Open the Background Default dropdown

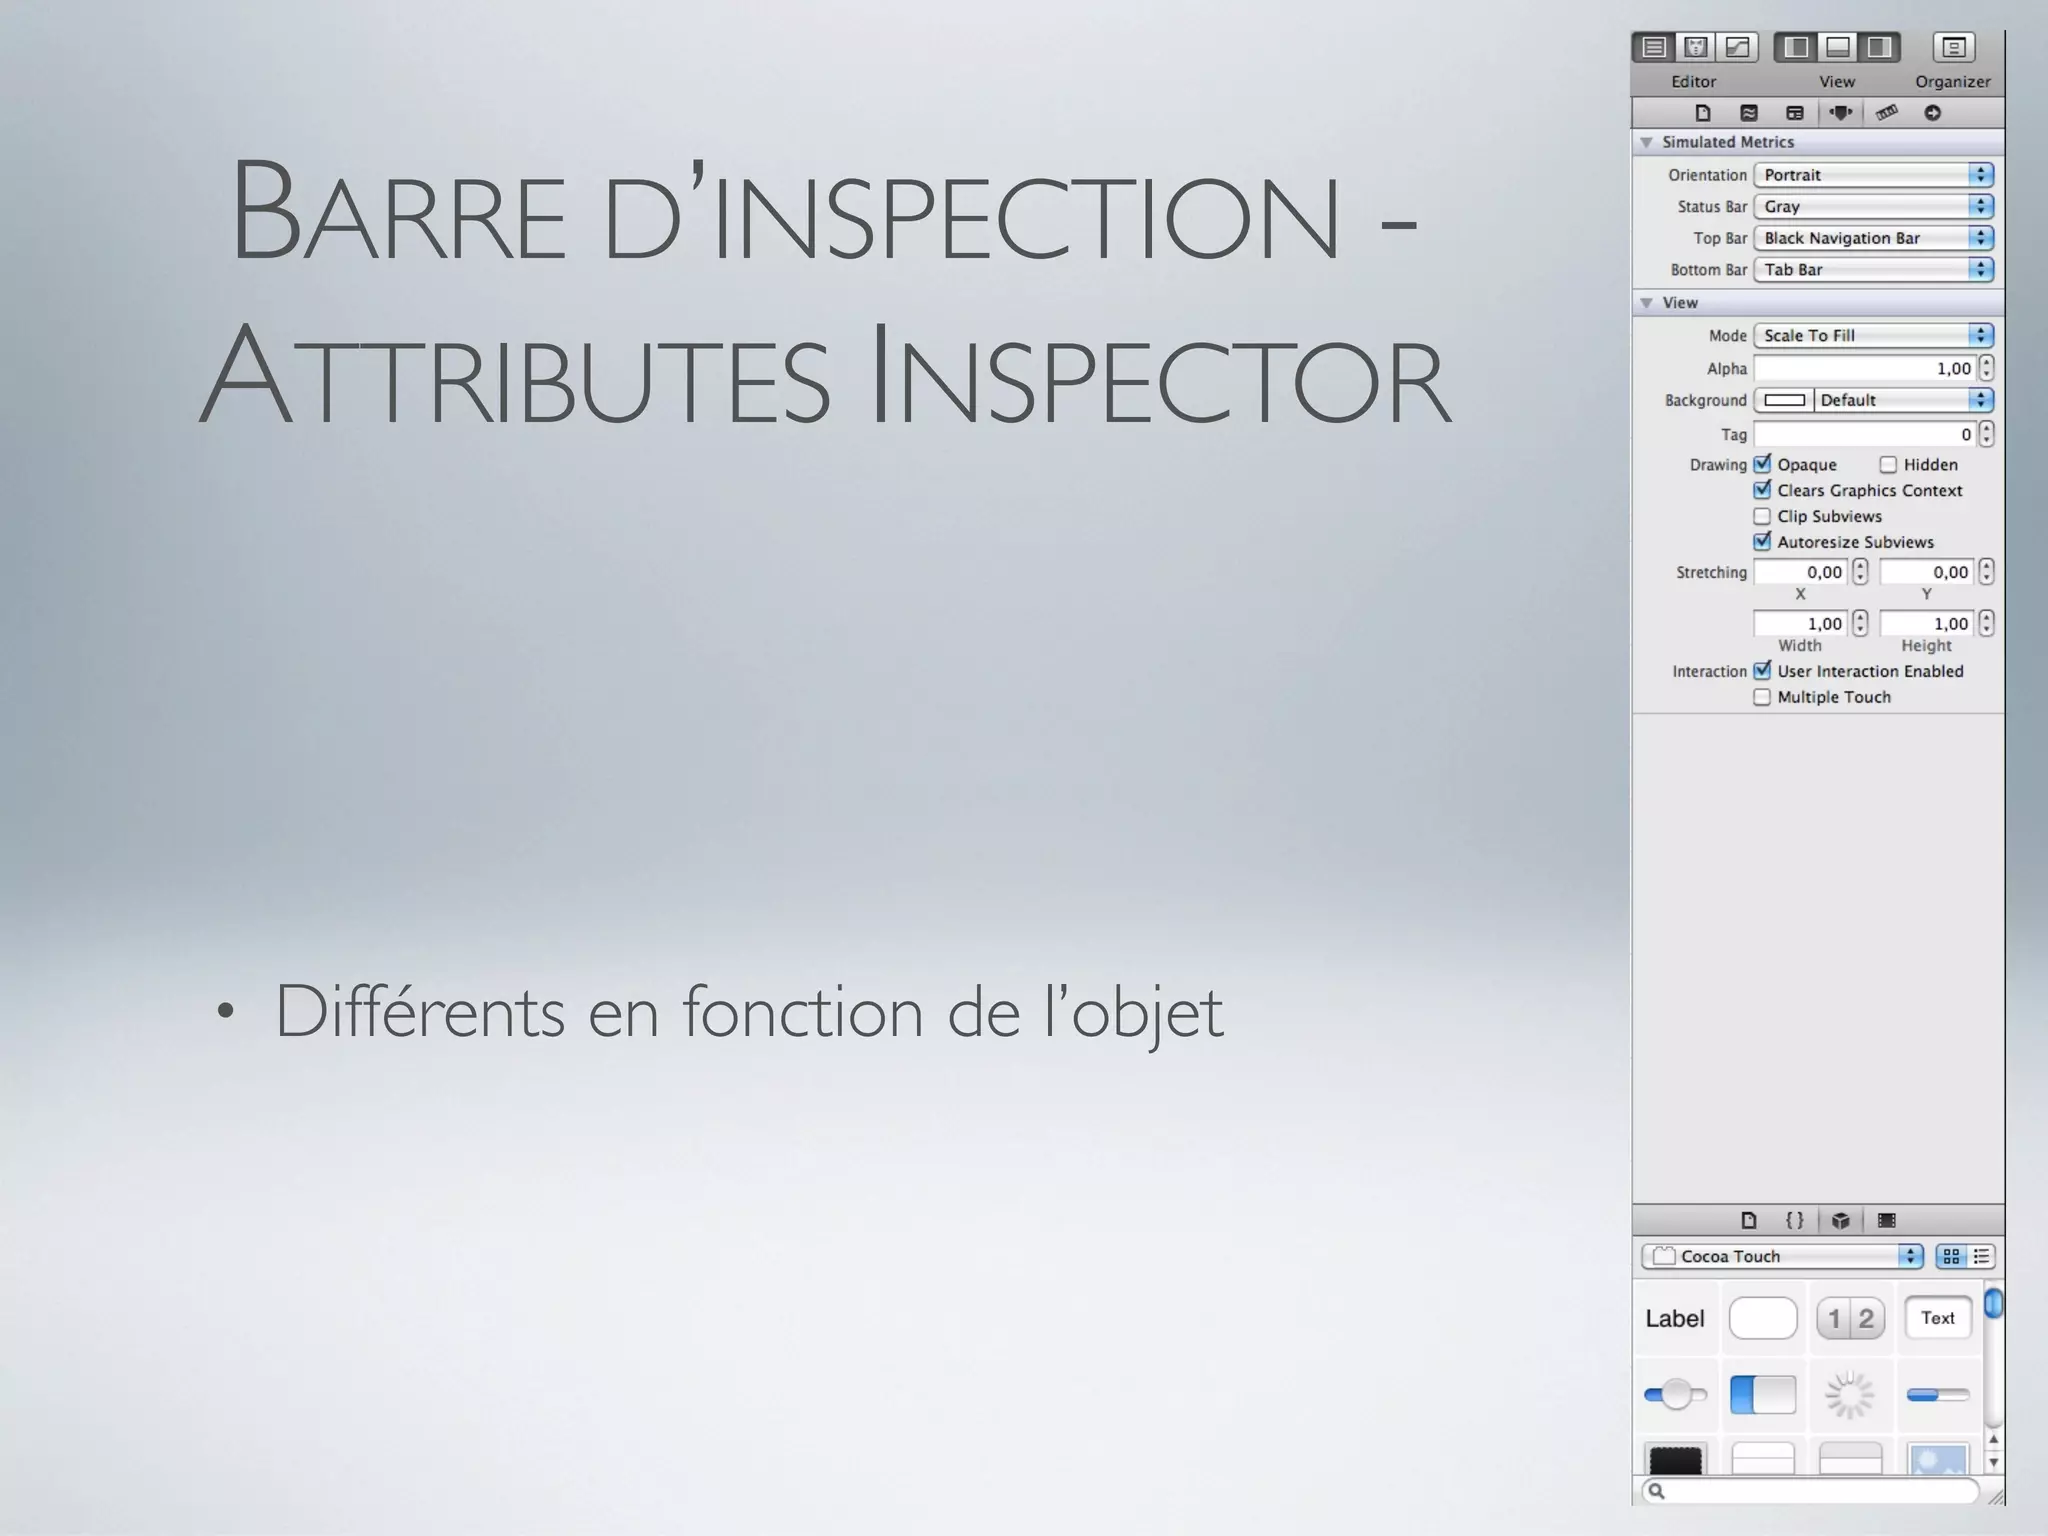(1904, 400)
